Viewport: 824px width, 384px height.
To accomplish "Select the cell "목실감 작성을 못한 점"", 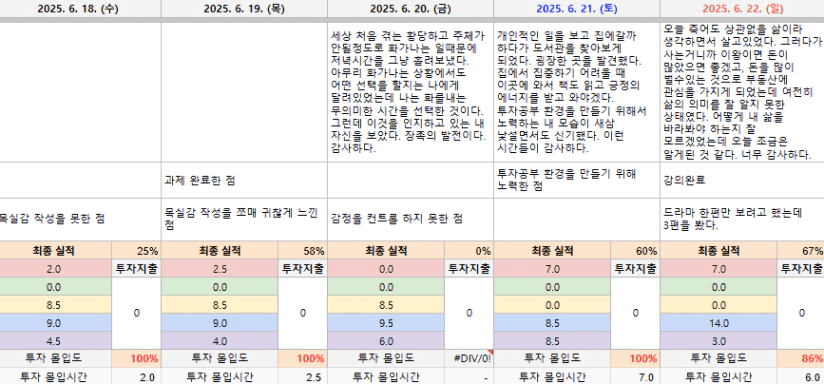I will [80, 220].
